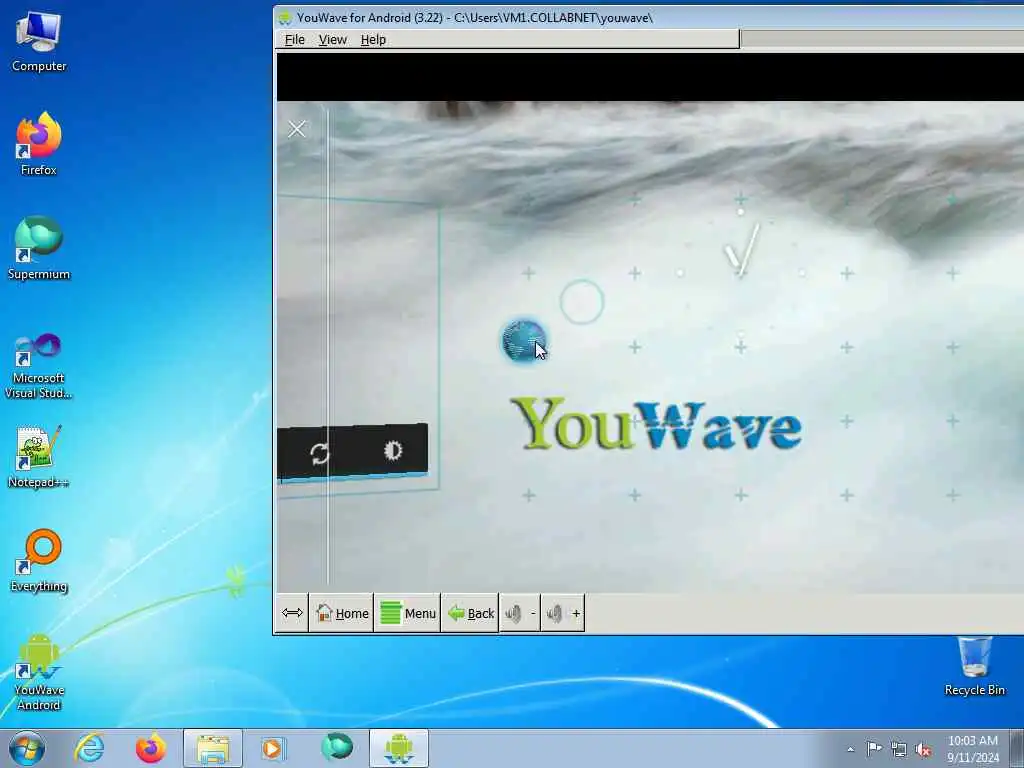Open the View menu in YouWave

332,40
